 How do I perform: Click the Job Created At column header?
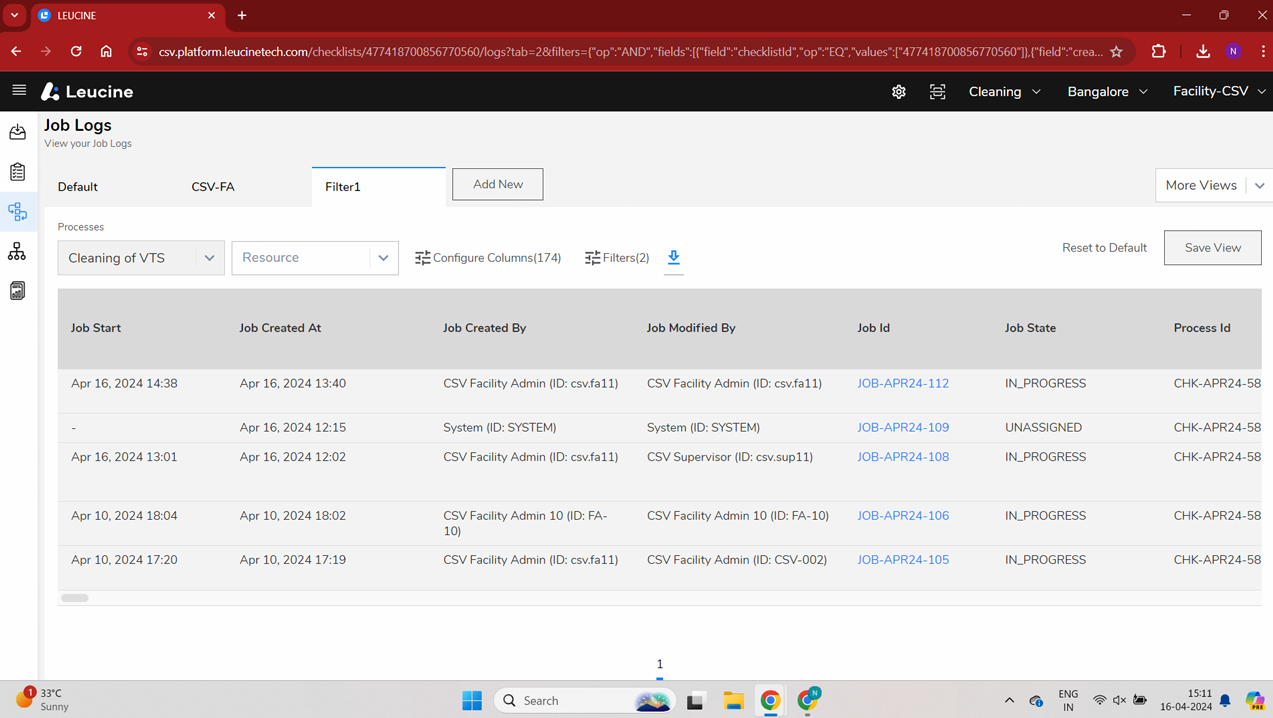point(280,328)
